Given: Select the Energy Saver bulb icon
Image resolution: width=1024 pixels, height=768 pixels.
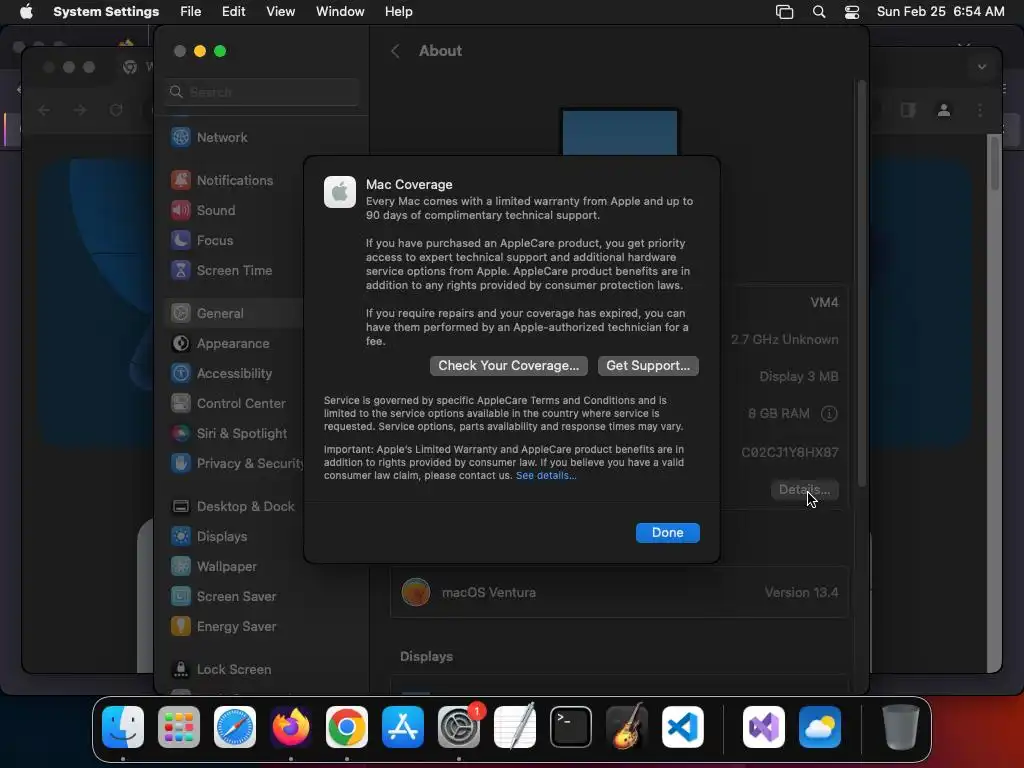Looking at the screenshot, I should point(180,627).
